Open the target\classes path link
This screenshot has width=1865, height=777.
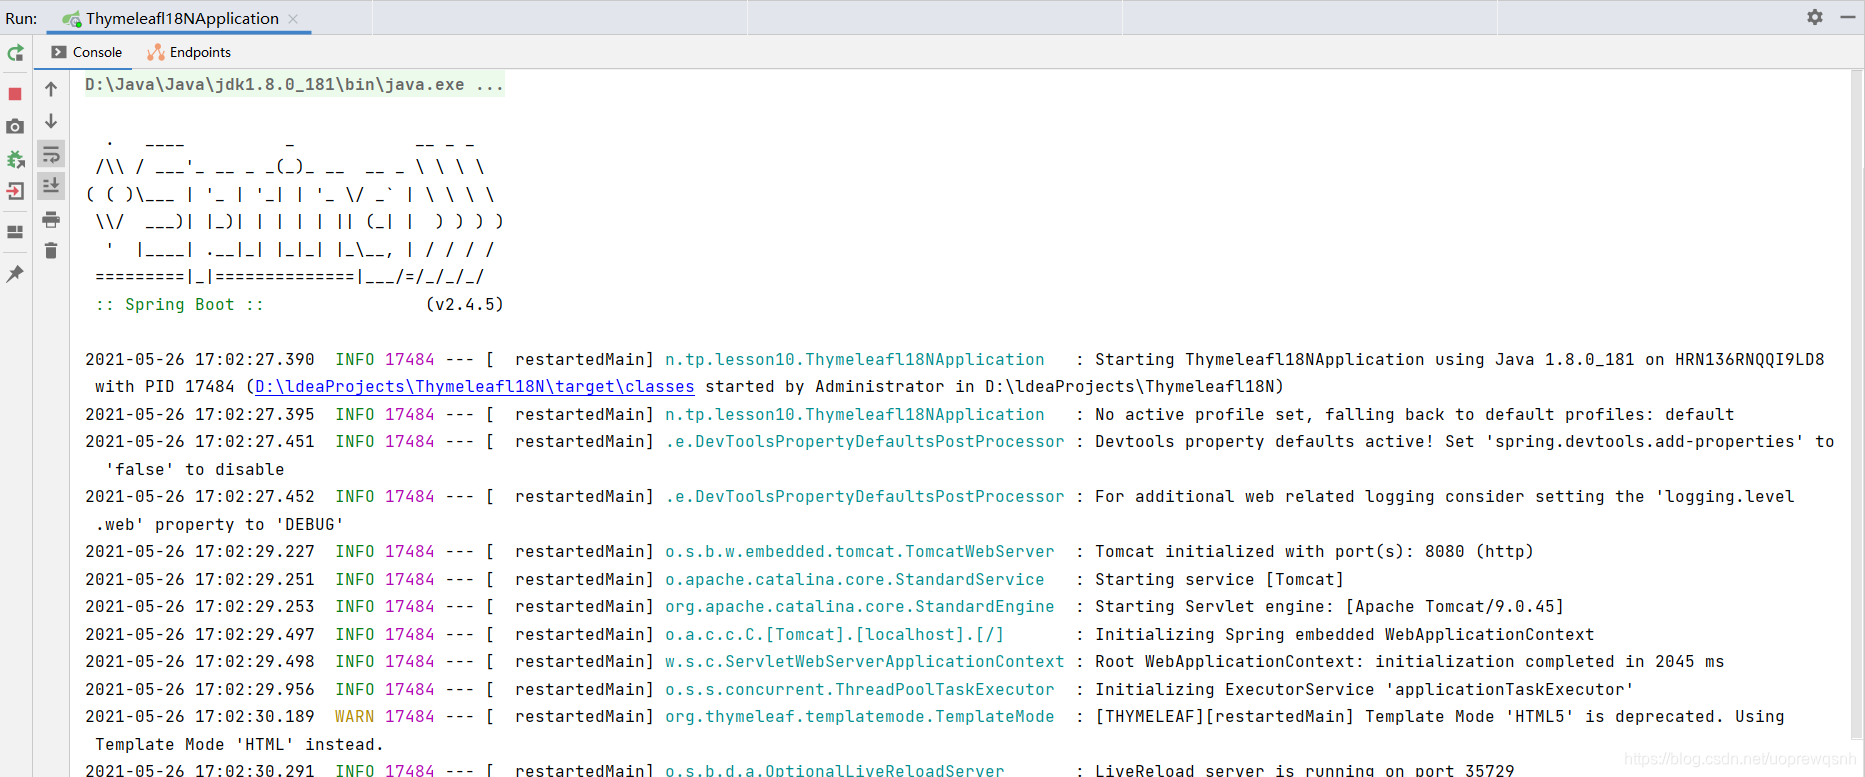(x=475, y=387)
